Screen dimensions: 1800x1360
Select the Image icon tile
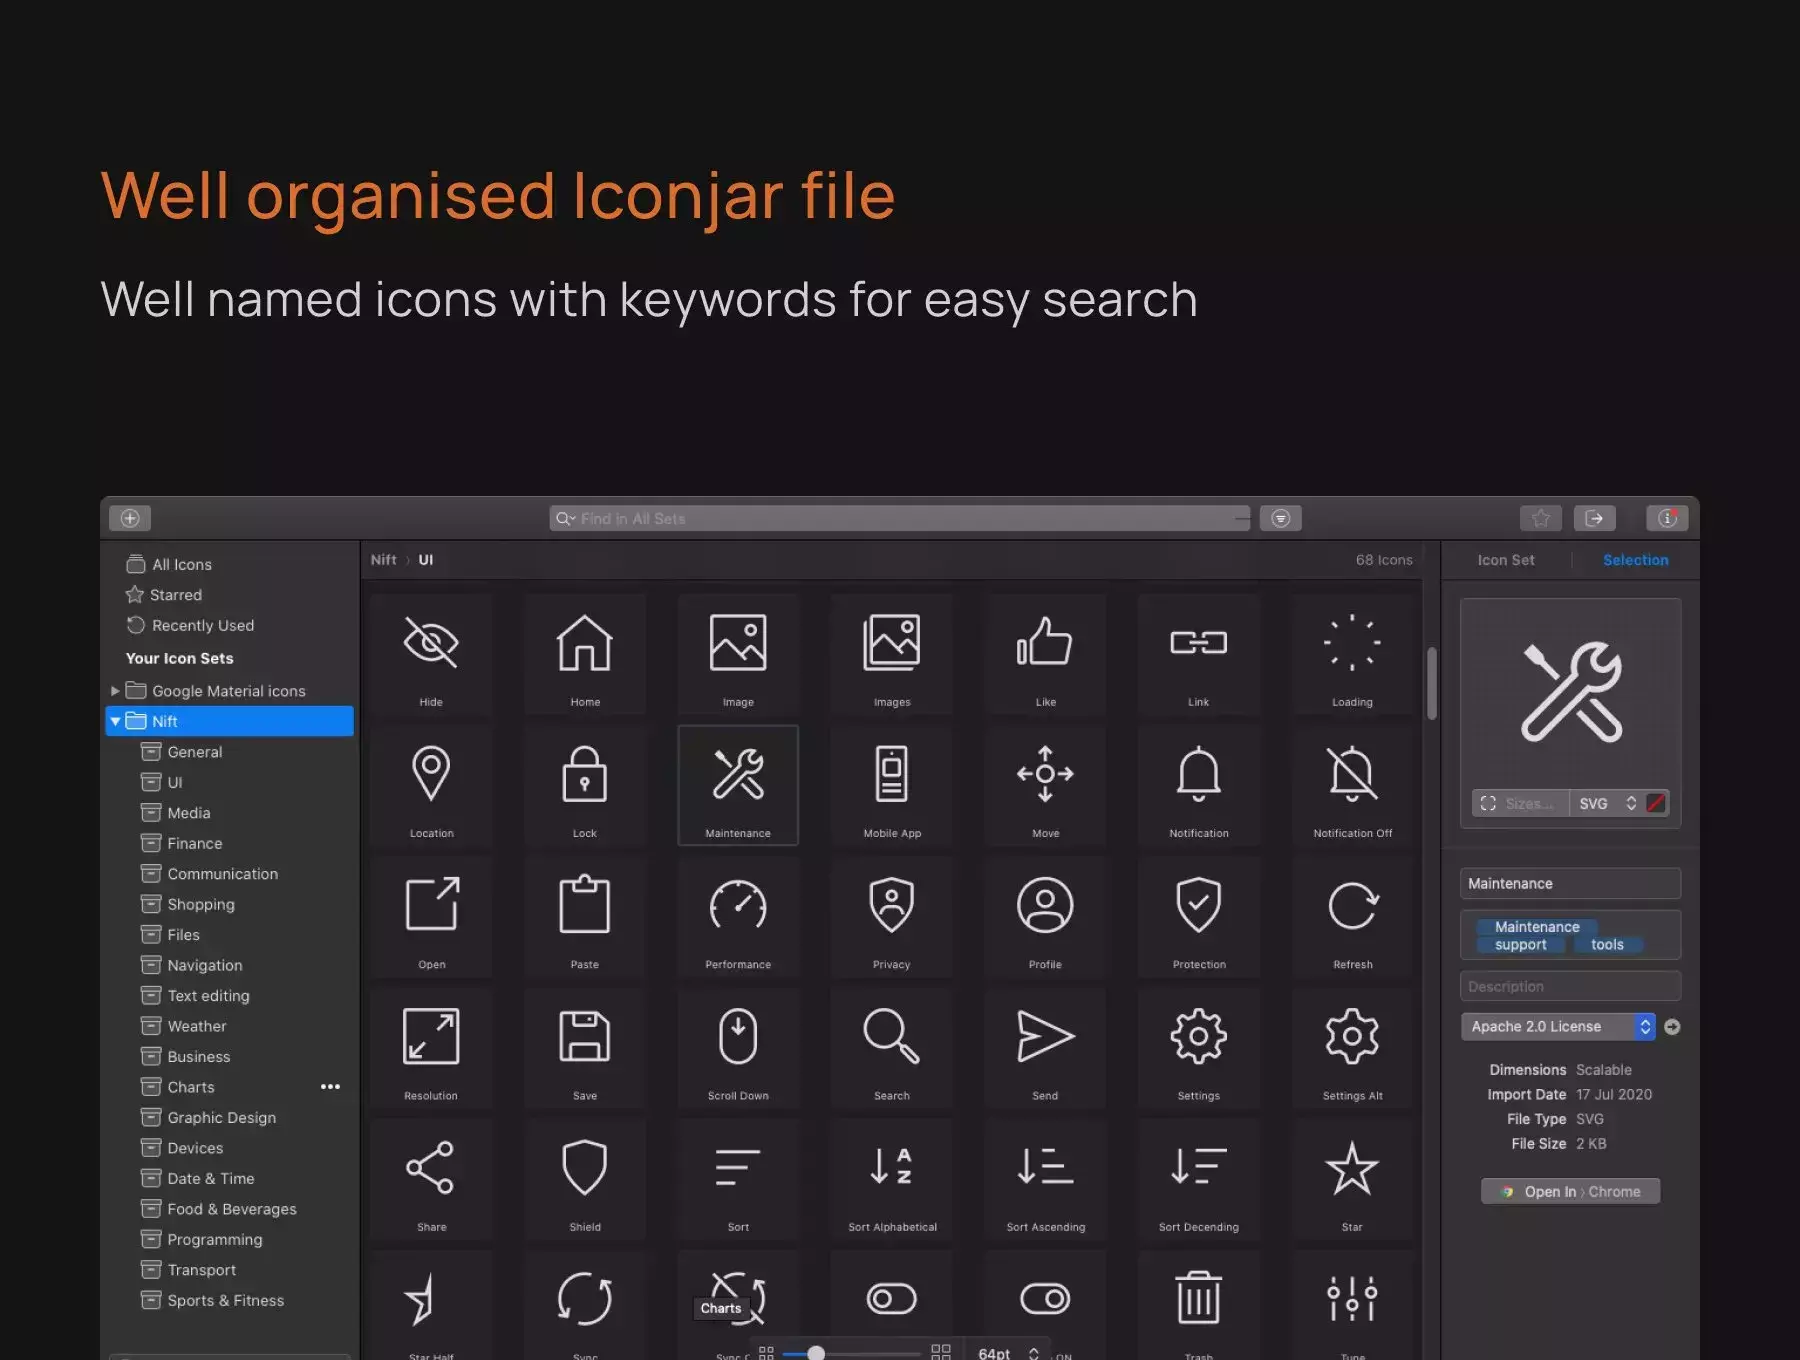click(x=738, y=655)
